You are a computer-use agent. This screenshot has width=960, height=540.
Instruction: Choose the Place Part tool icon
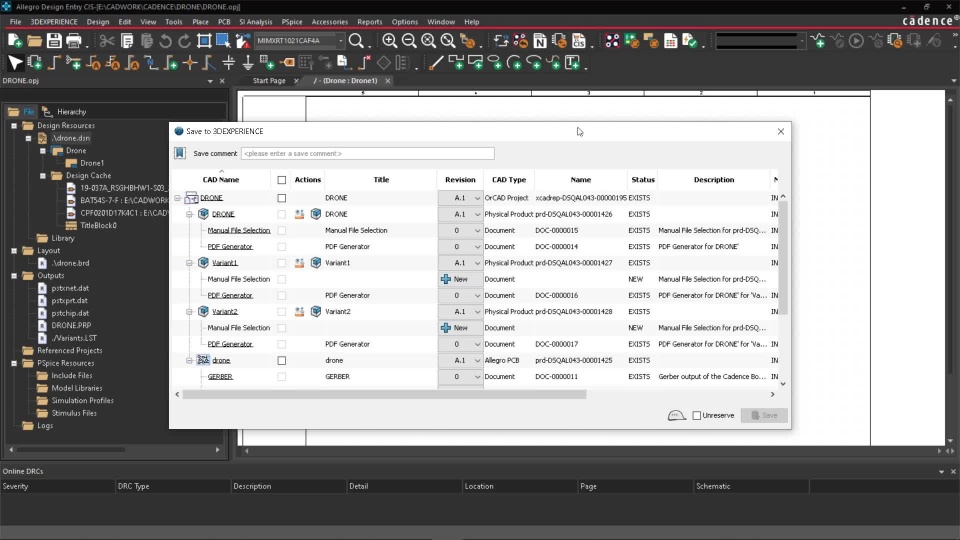point(35,62)
